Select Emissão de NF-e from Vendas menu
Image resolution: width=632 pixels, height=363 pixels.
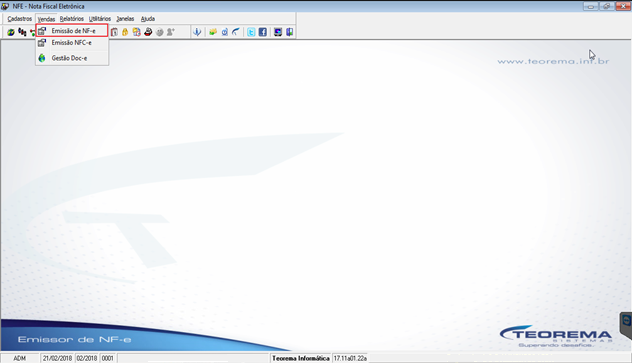tap(72, 31)
